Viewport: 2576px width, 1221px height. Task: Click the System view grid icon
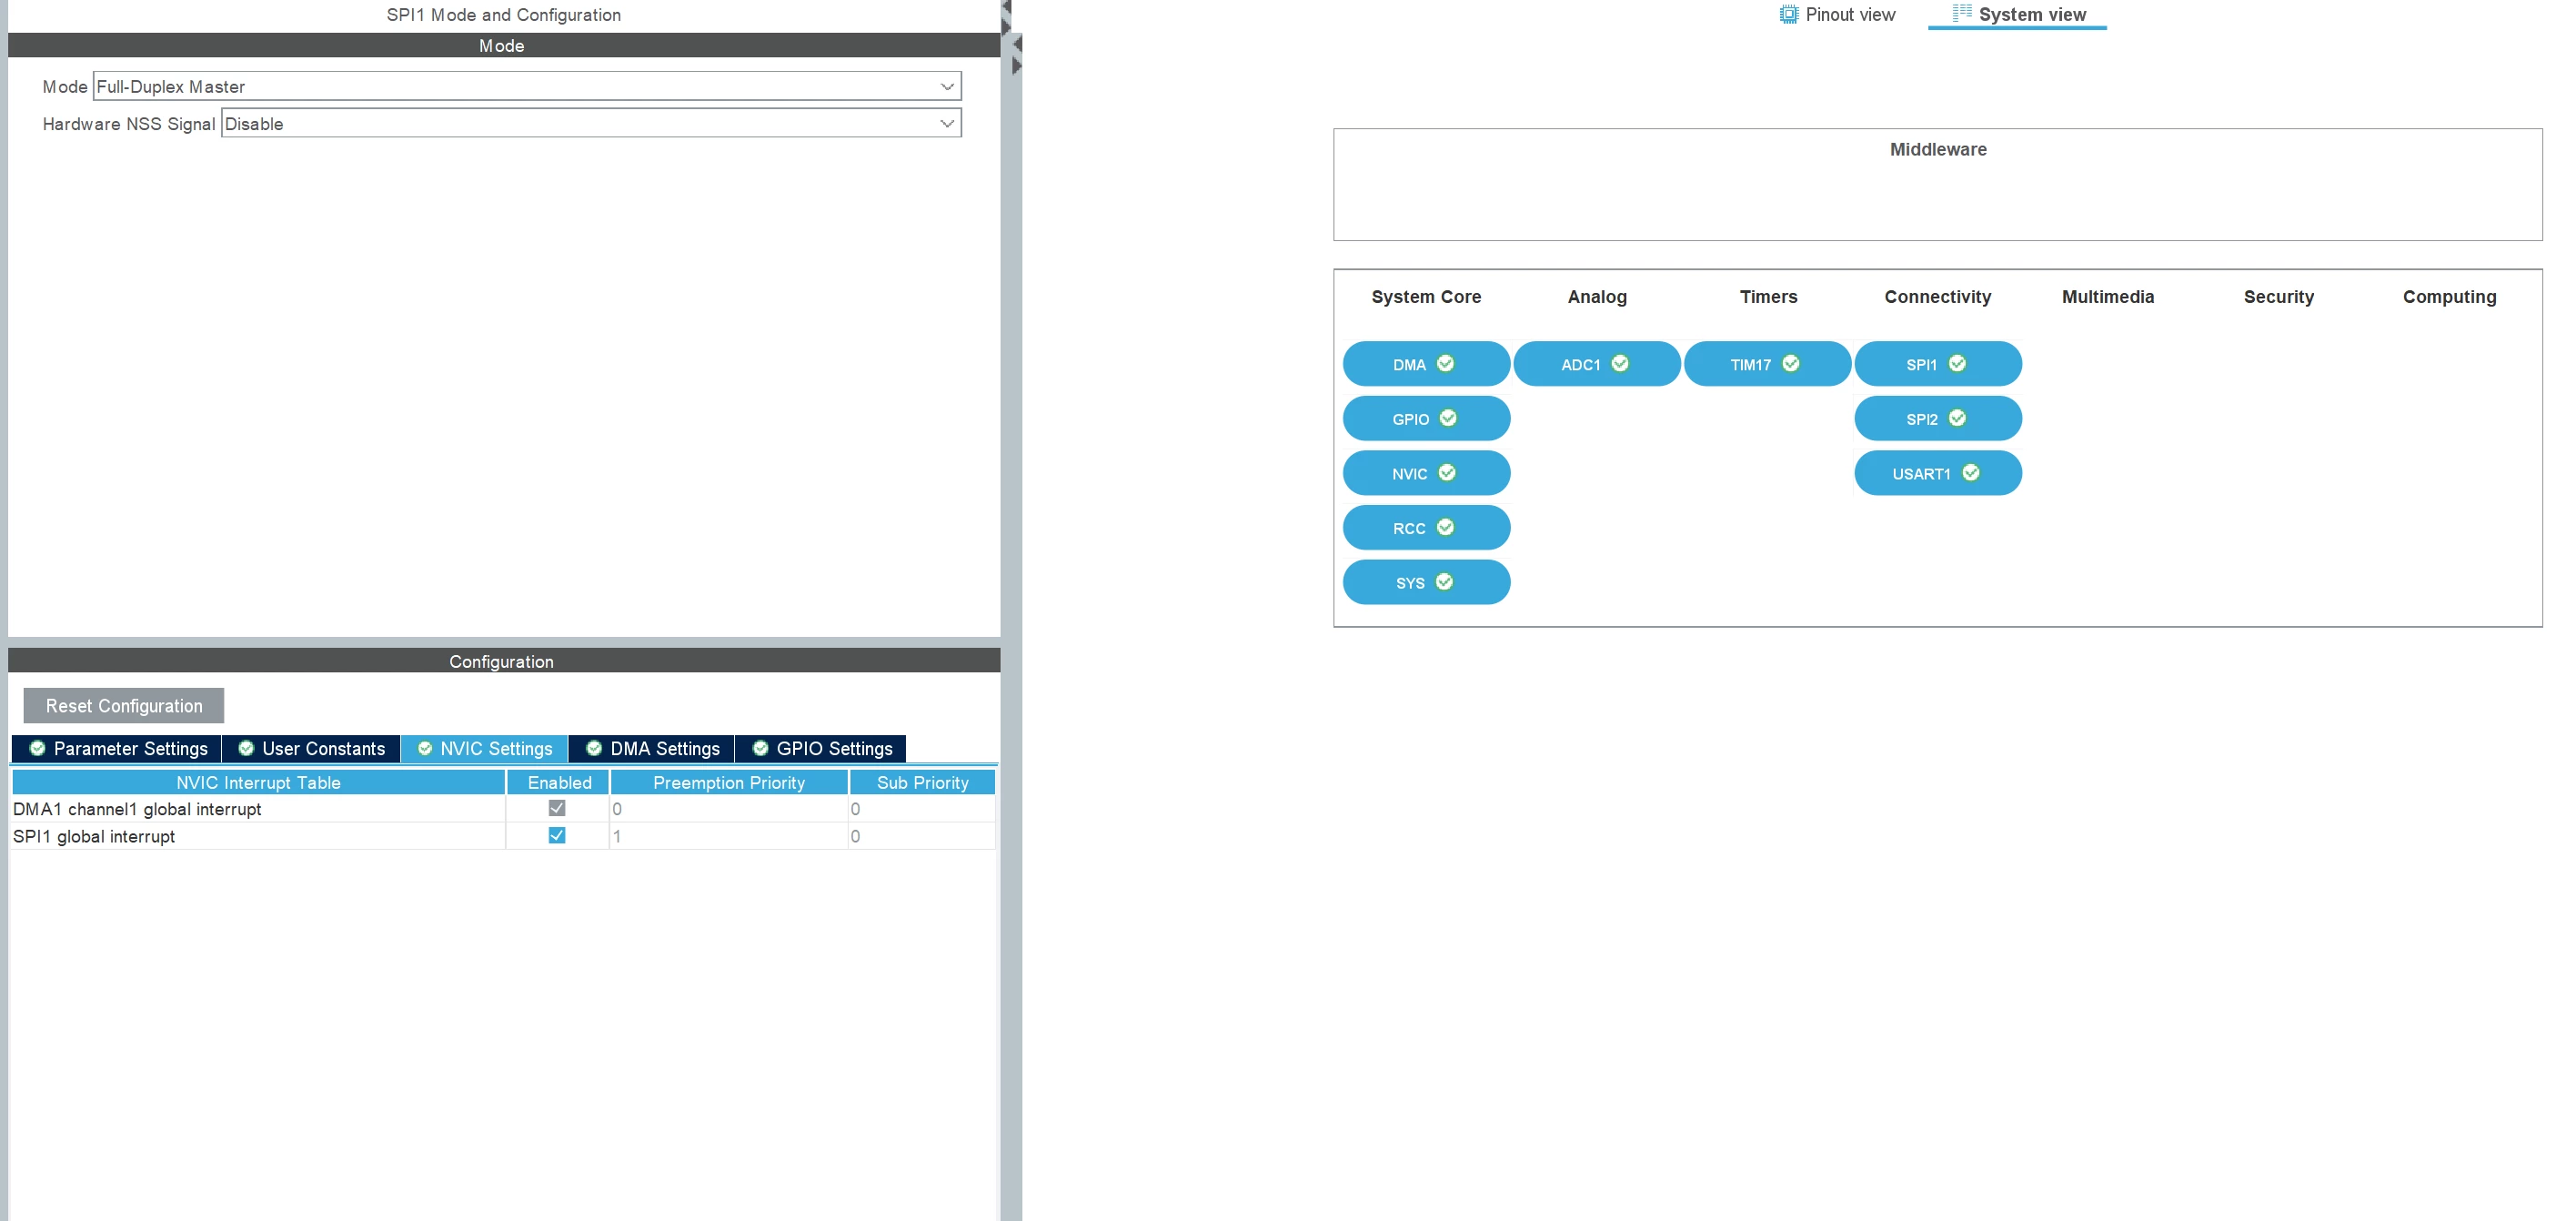point(1962,13)
